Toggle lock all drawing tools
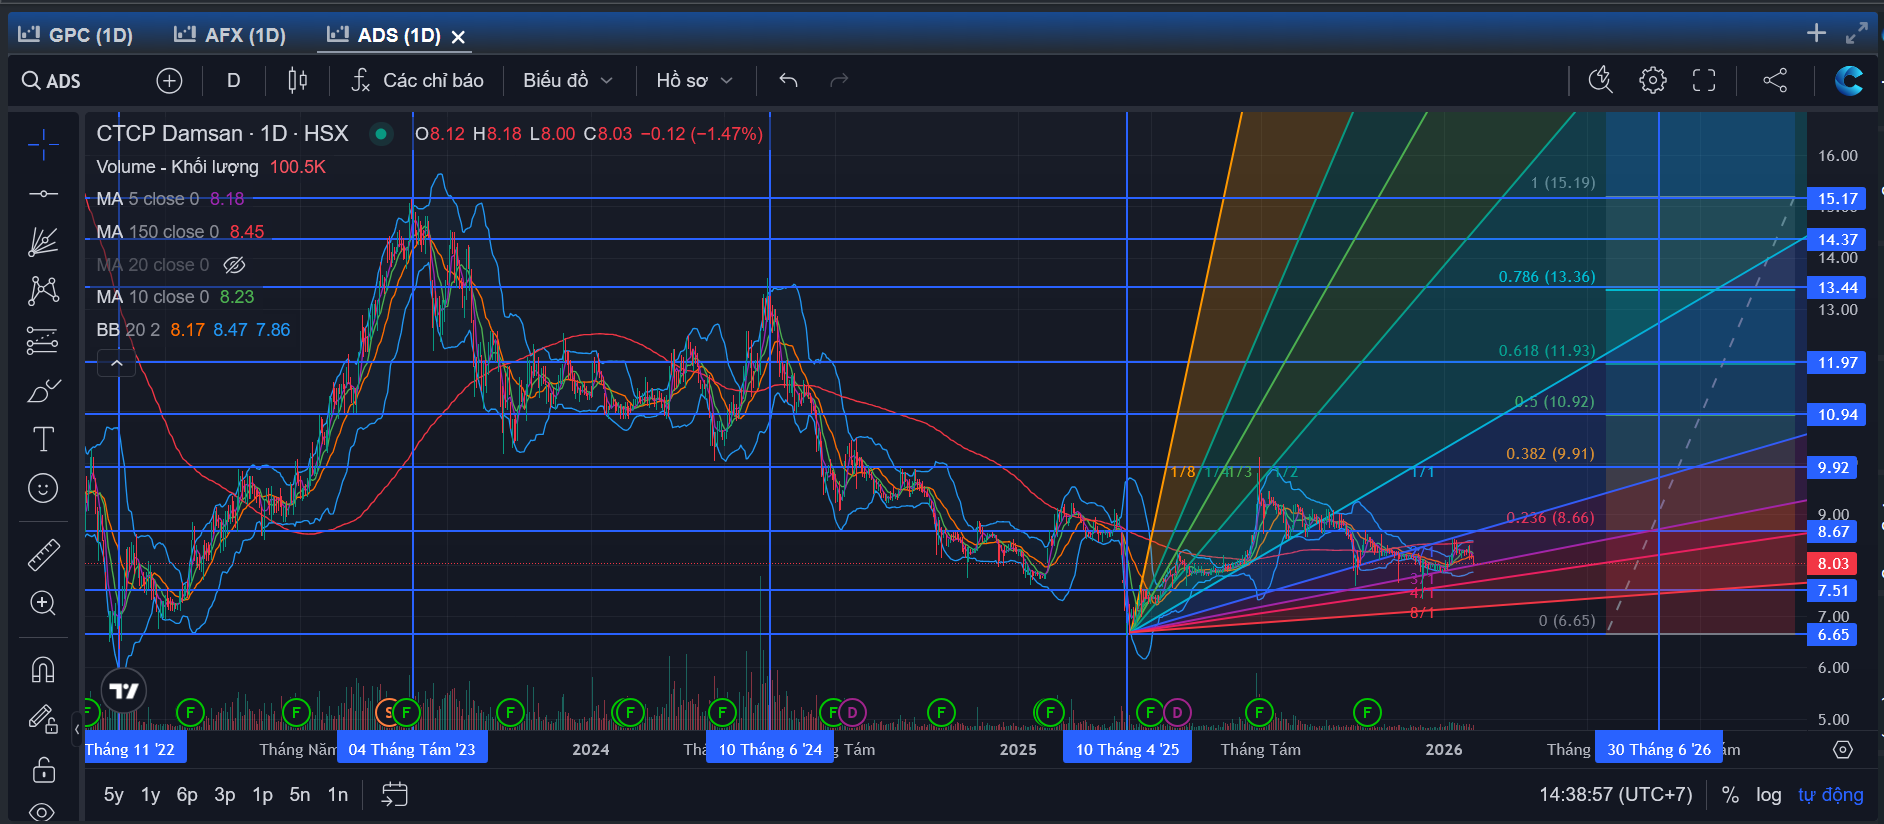Screen dimensions: 1884x824 click(43, 769)
